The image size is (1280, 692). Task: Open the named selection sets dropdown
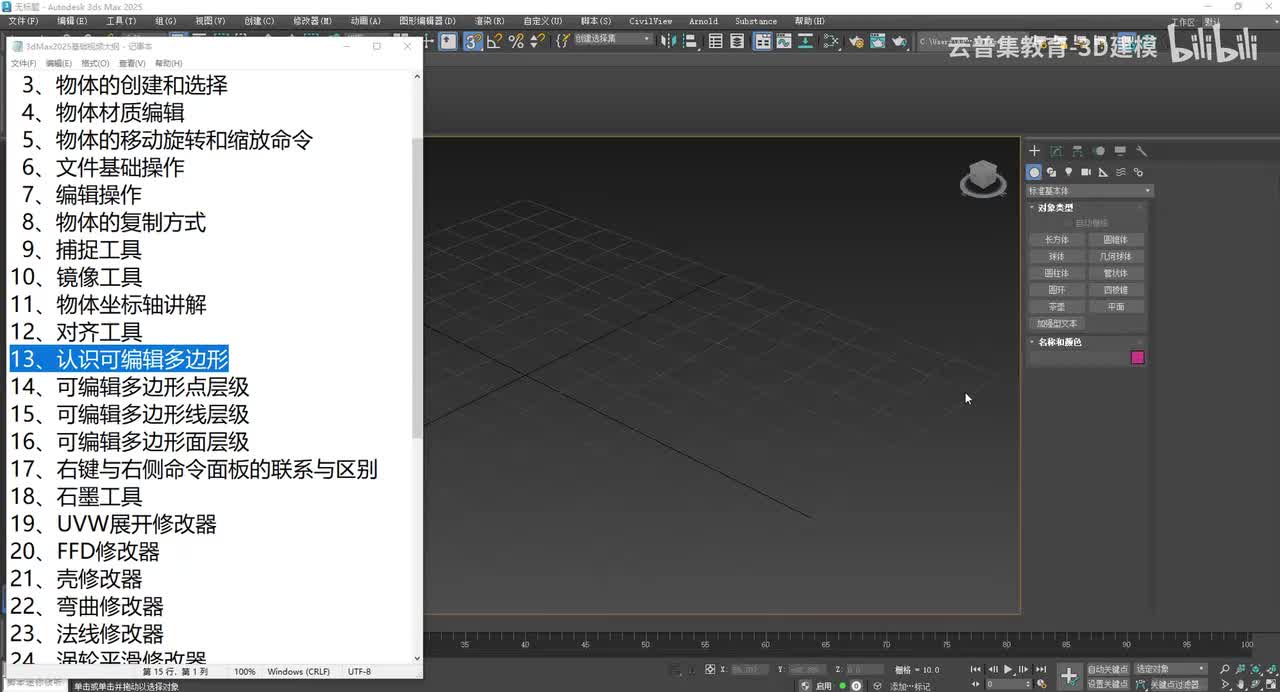point(612,40)
